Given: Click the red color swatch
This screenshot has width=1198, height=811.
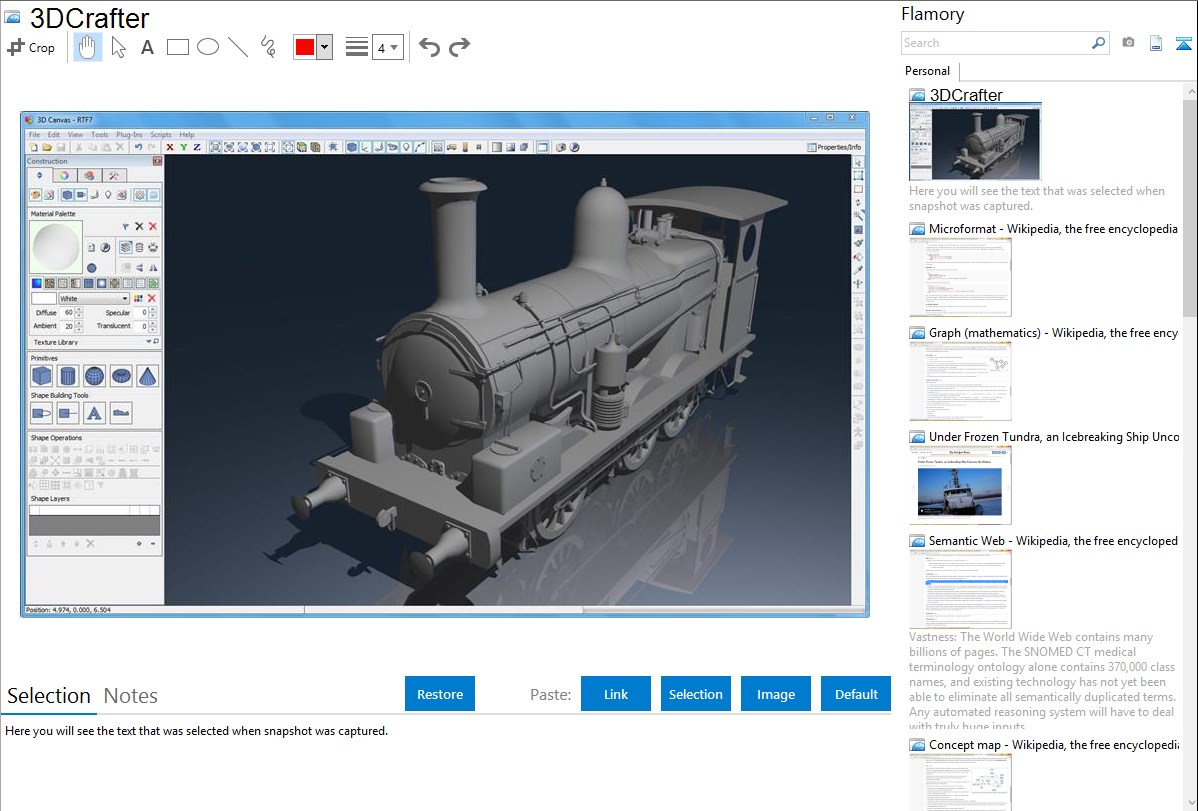Looking at the screenshot, I should [x=305, y=47].
